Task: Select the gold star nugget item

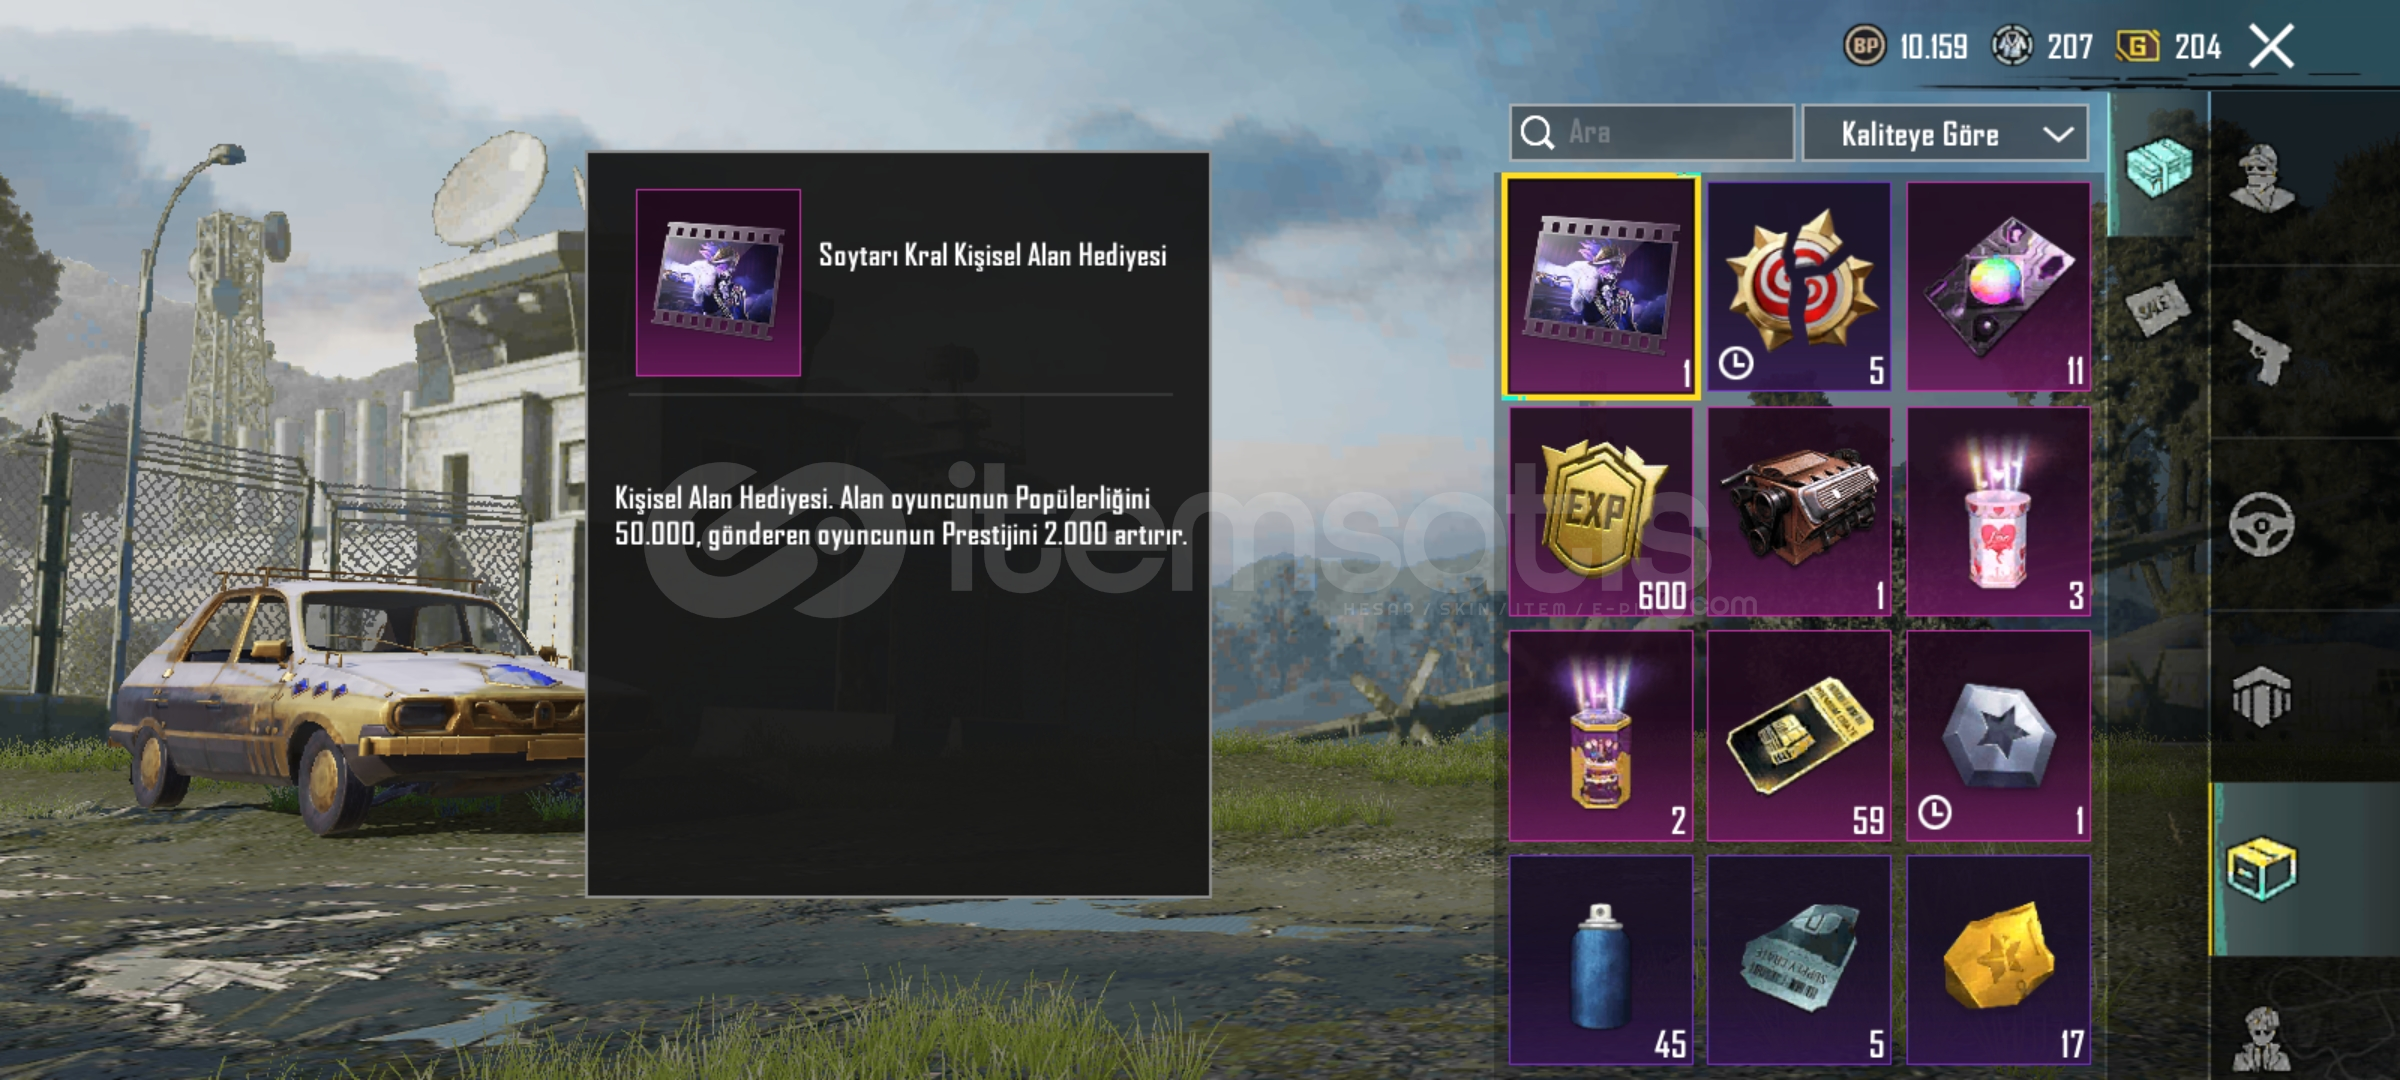Action: point(1998,959)
